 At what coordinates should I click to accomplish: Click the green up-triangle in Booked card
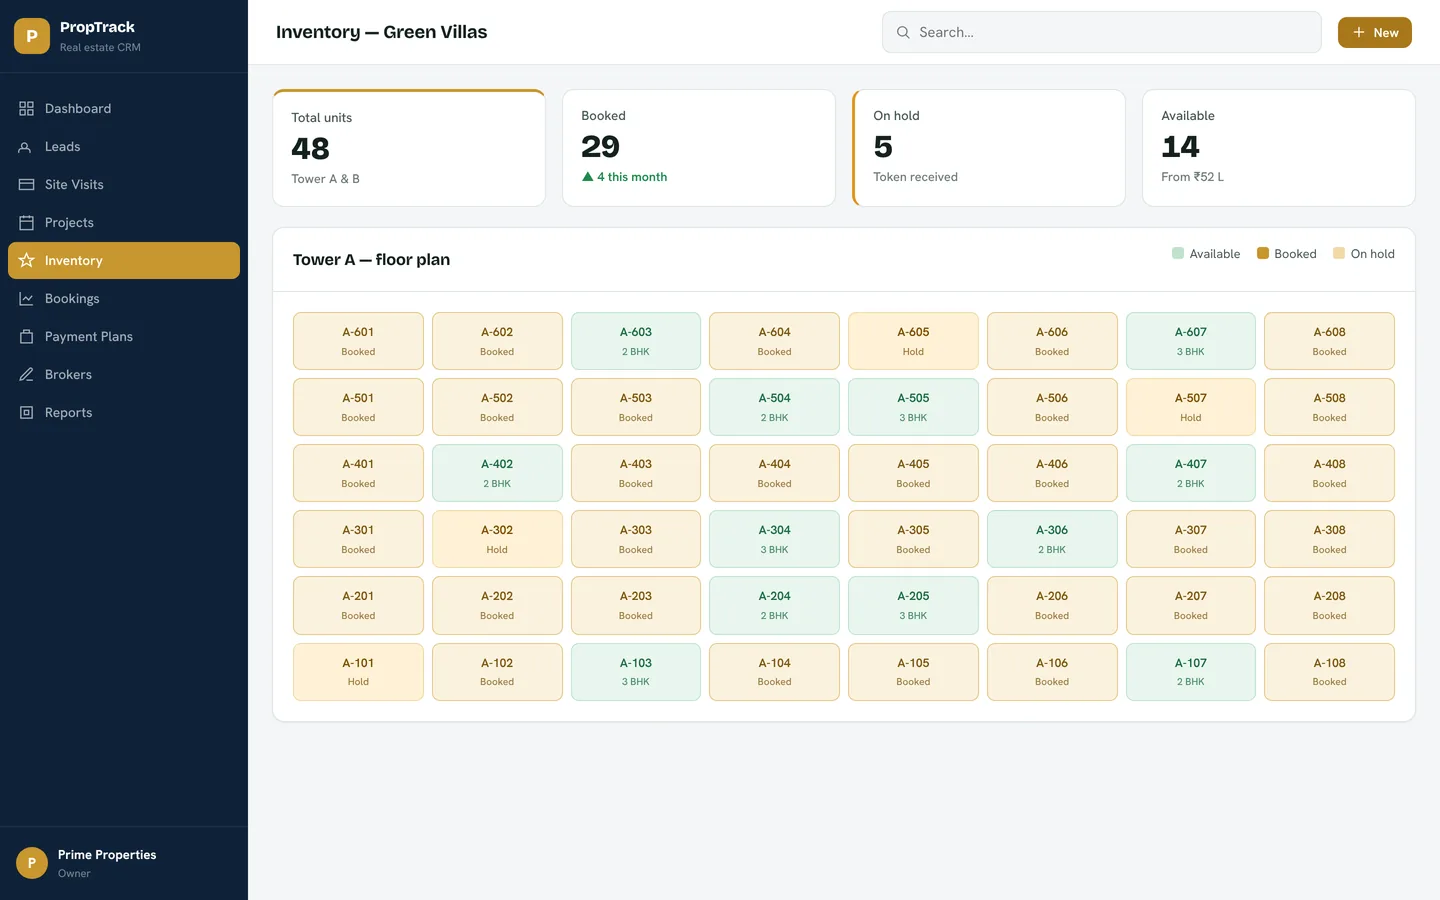(x=588, y=176)
